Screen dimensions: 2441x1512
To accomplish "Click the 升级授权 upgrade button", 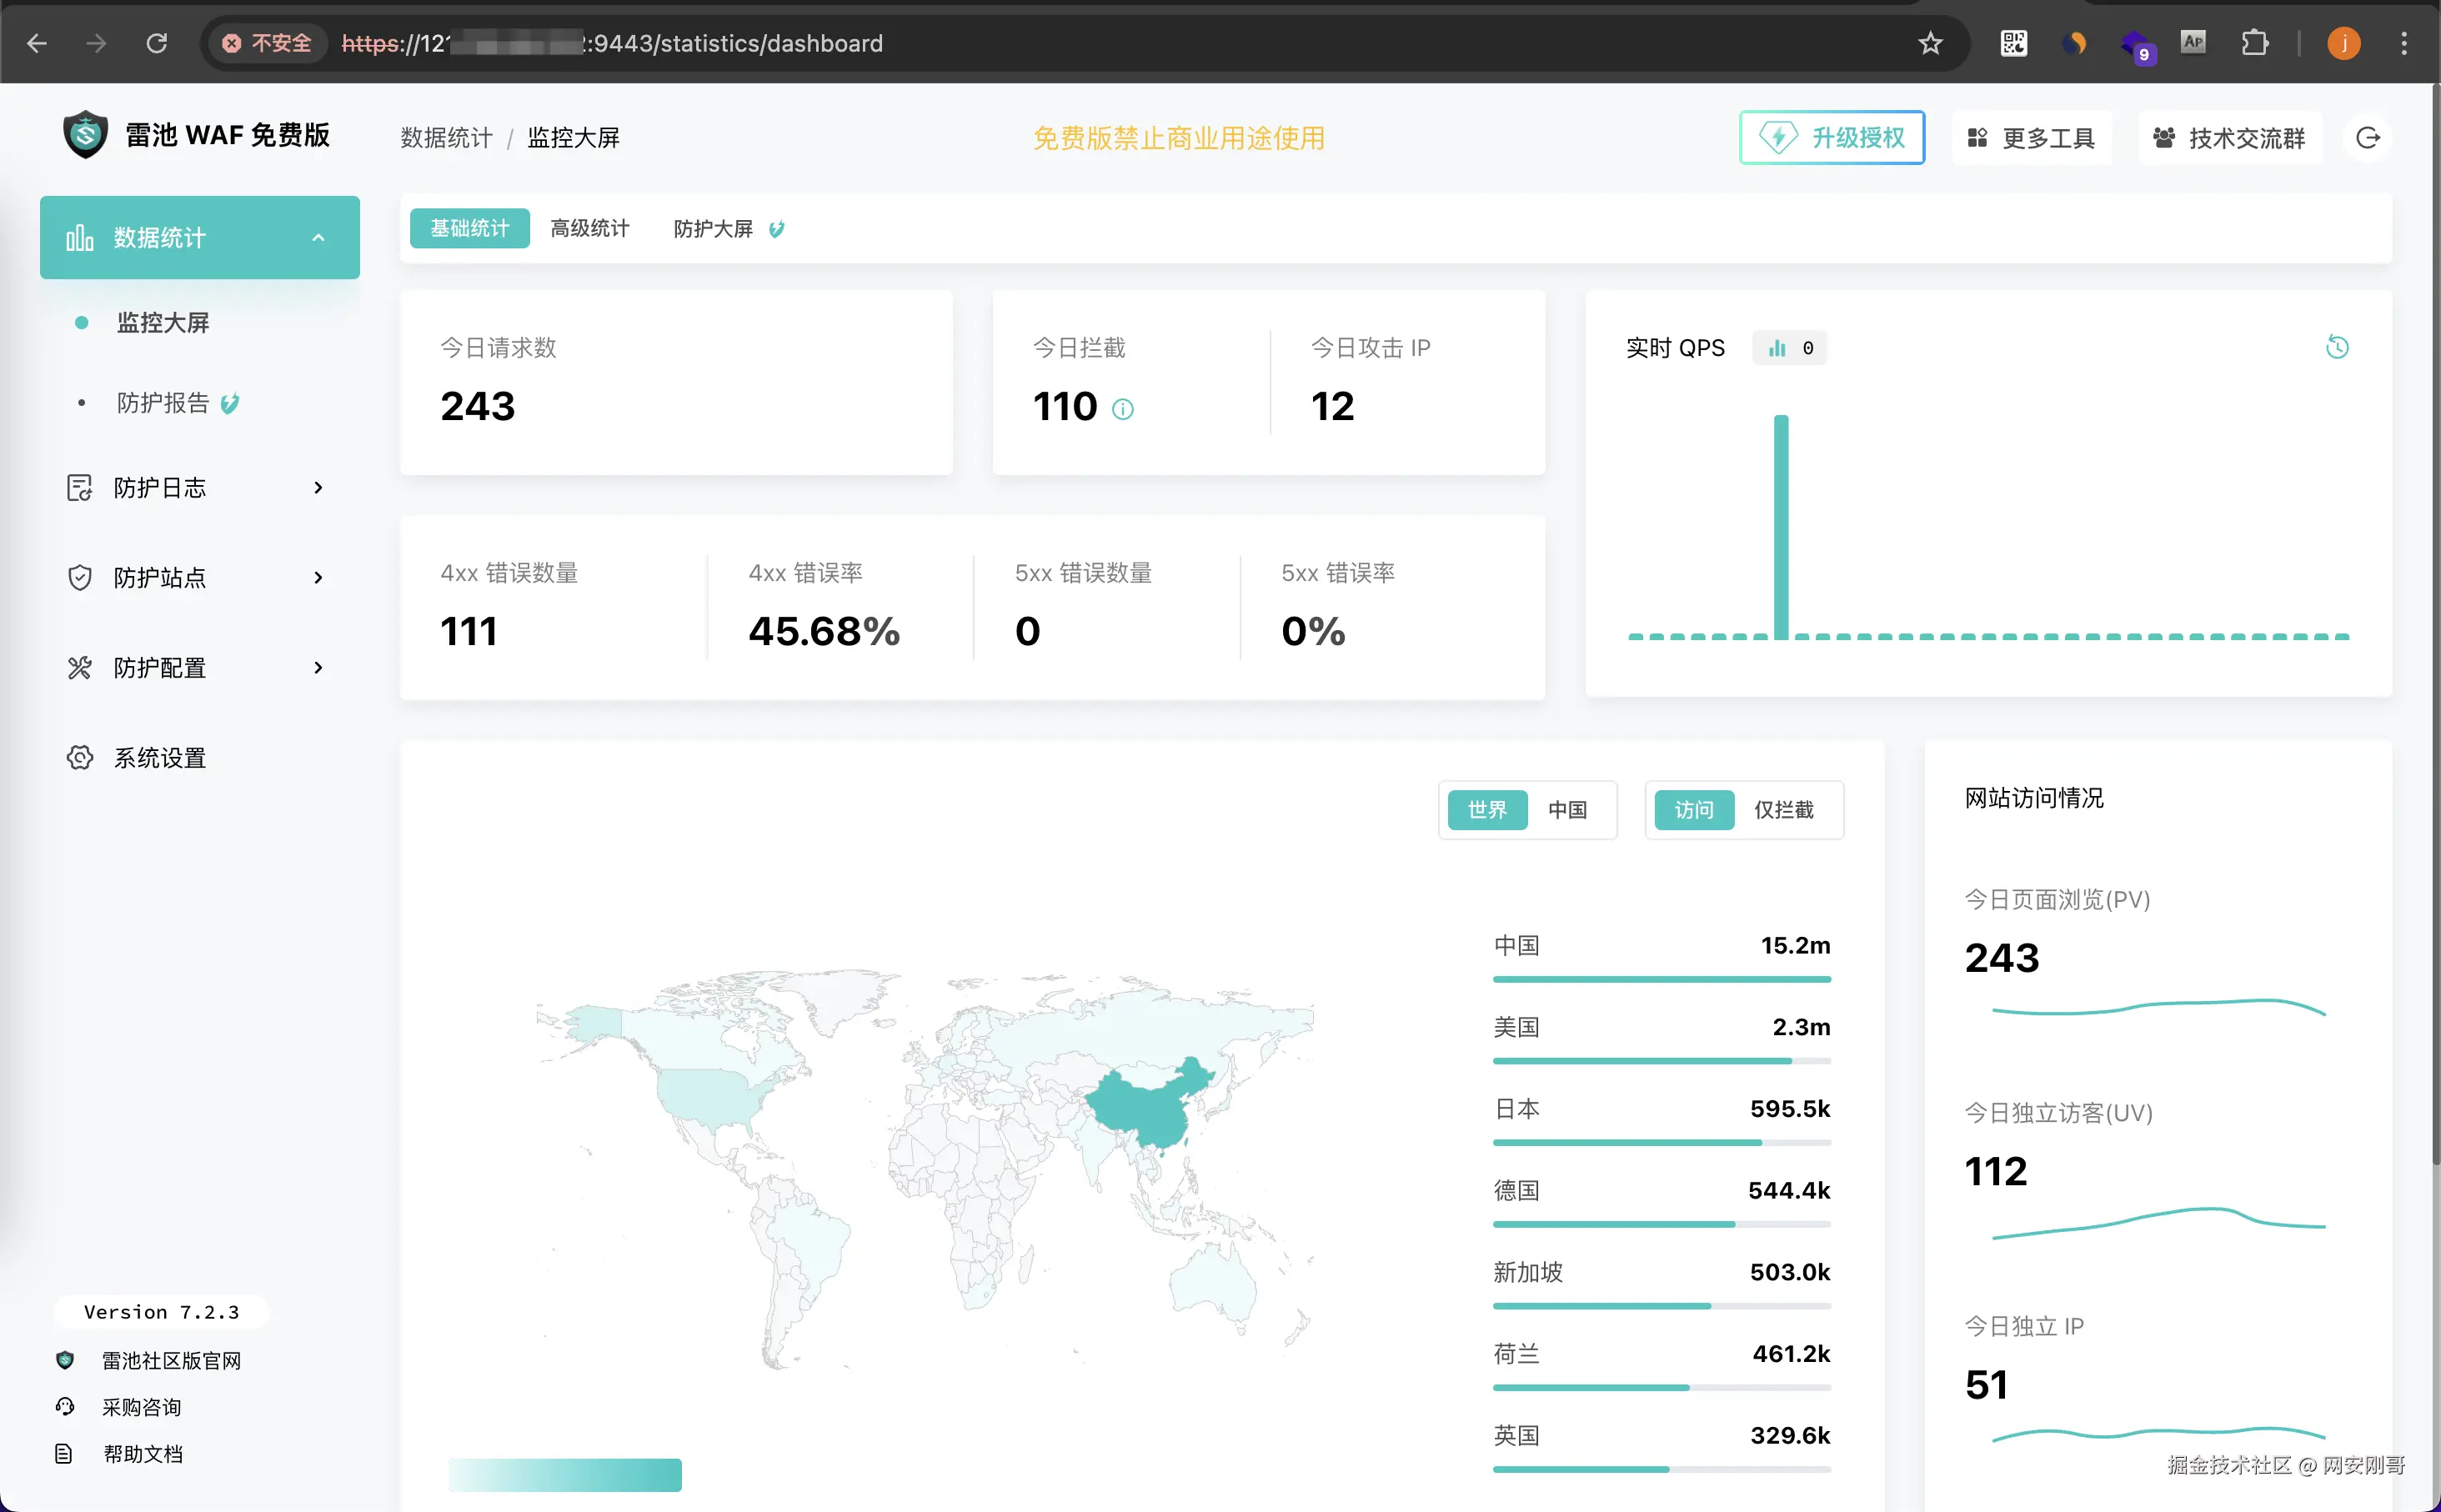I will (1832, 138).
